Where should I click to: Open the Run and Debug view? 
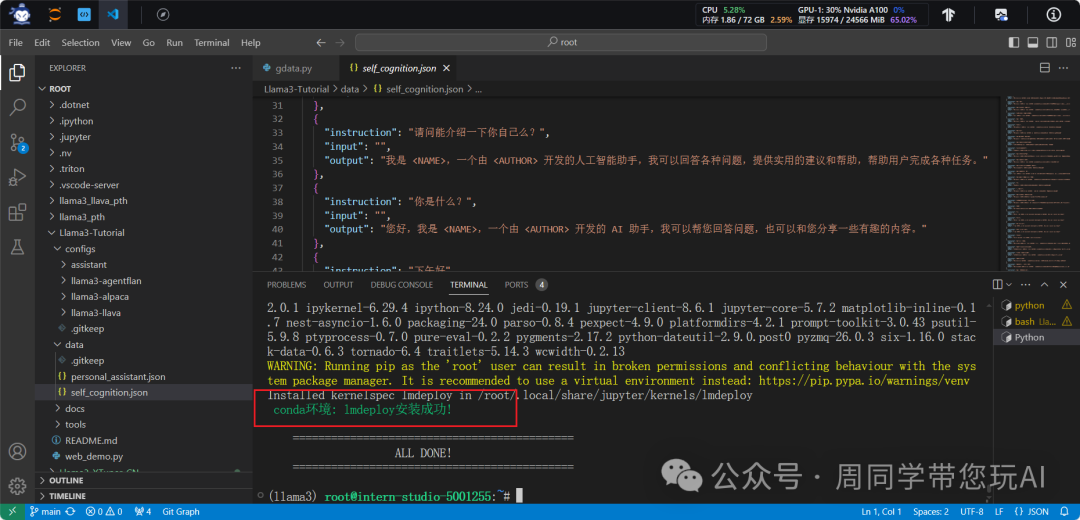(17, 178)
